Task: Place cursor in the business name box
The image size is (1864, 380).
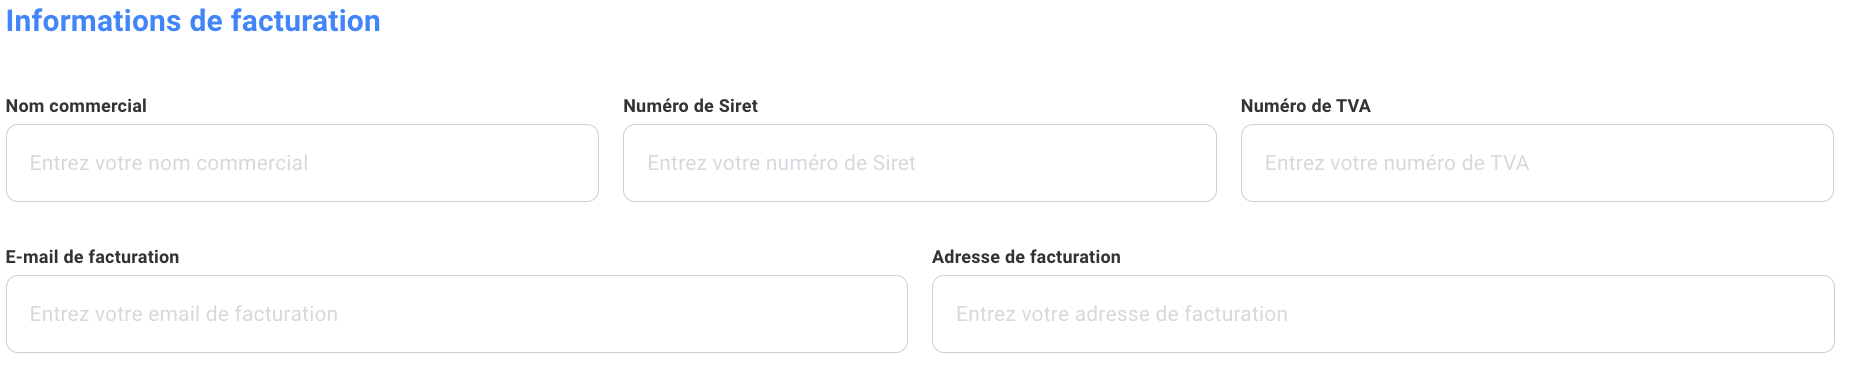Action: [x=302, y=163]
